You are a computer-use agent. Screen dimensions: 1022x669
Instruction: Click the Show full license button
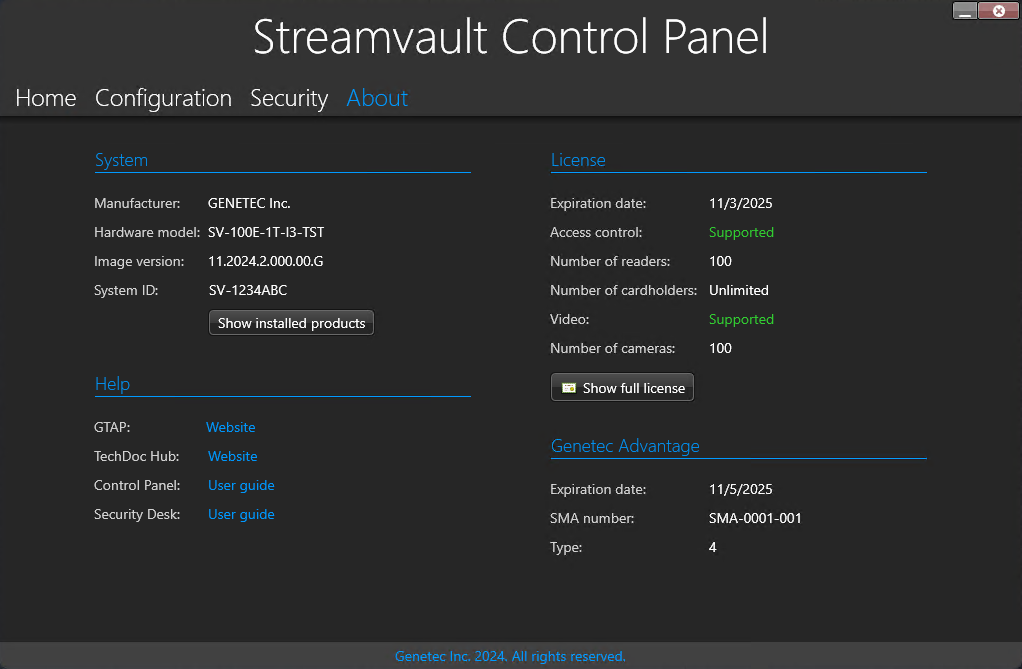[622, 387]
